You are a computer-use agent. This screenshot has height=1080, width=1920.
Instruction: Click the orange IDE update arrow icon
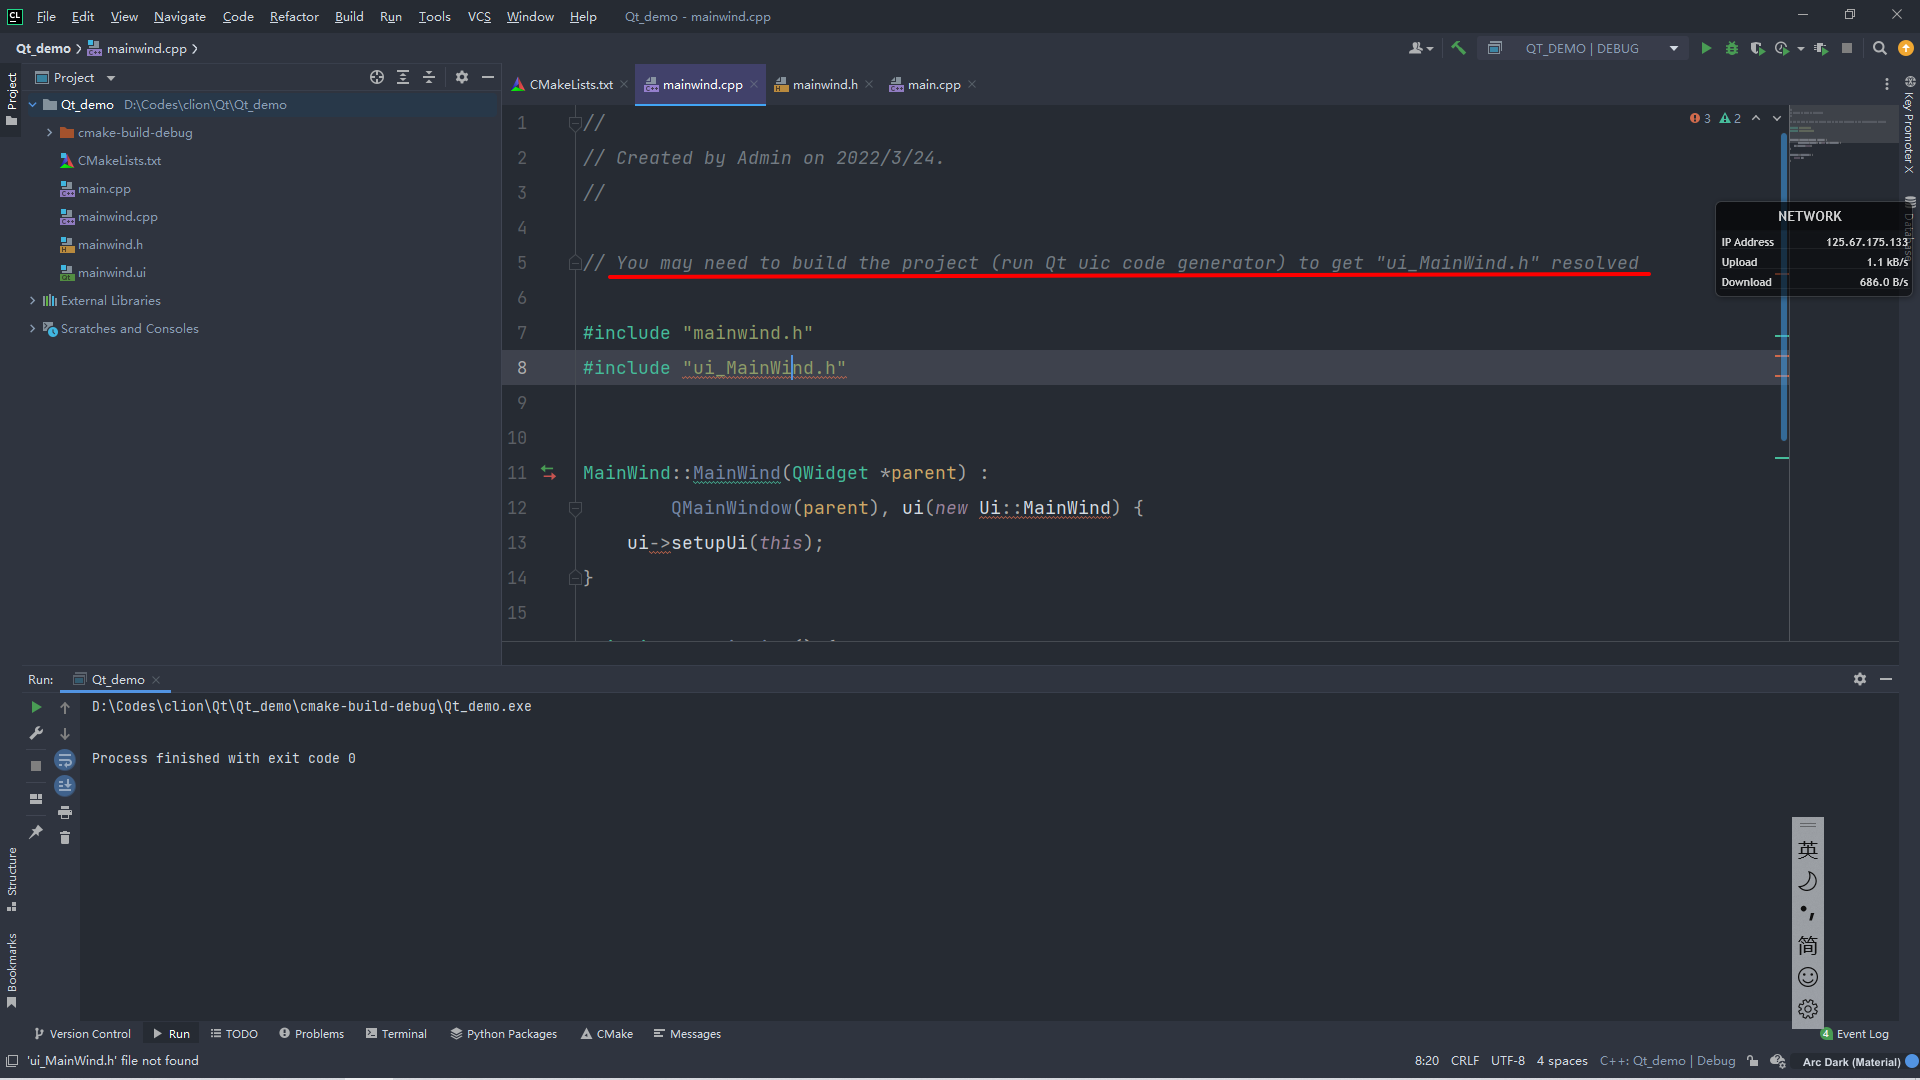[1906, 48]
